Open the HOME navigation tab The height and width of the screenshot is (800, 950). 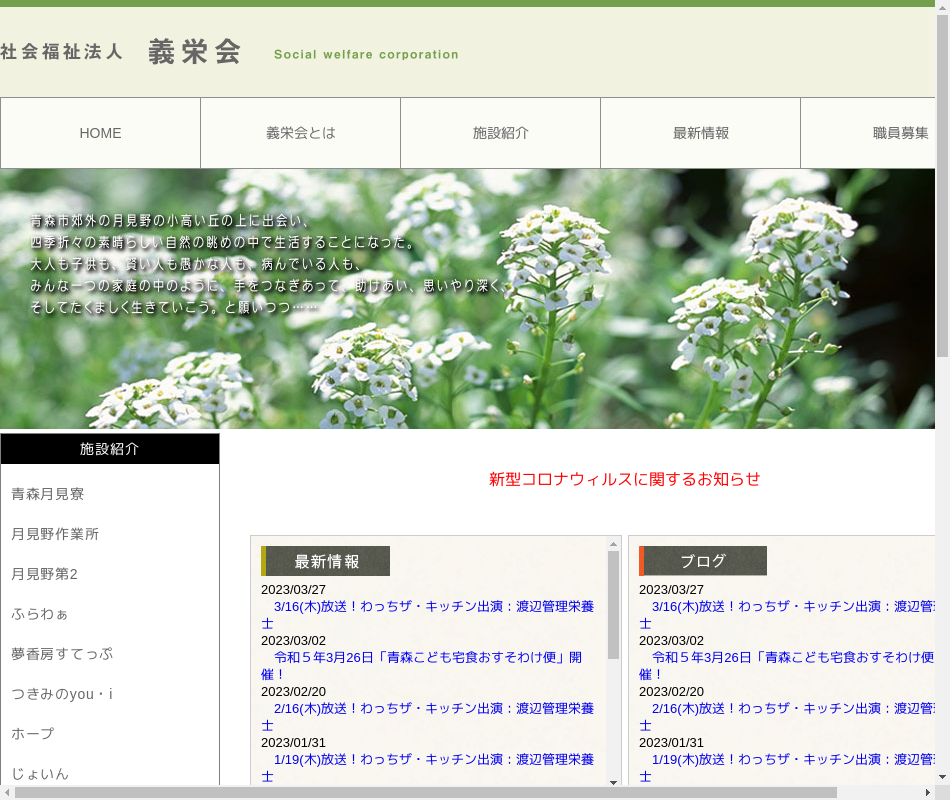click(x=100, y=133)
